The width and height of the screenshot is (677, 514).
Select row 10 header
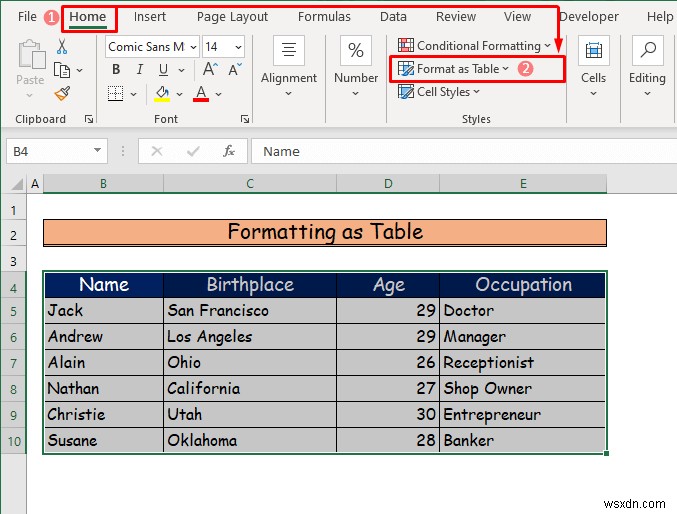[13, 441]
